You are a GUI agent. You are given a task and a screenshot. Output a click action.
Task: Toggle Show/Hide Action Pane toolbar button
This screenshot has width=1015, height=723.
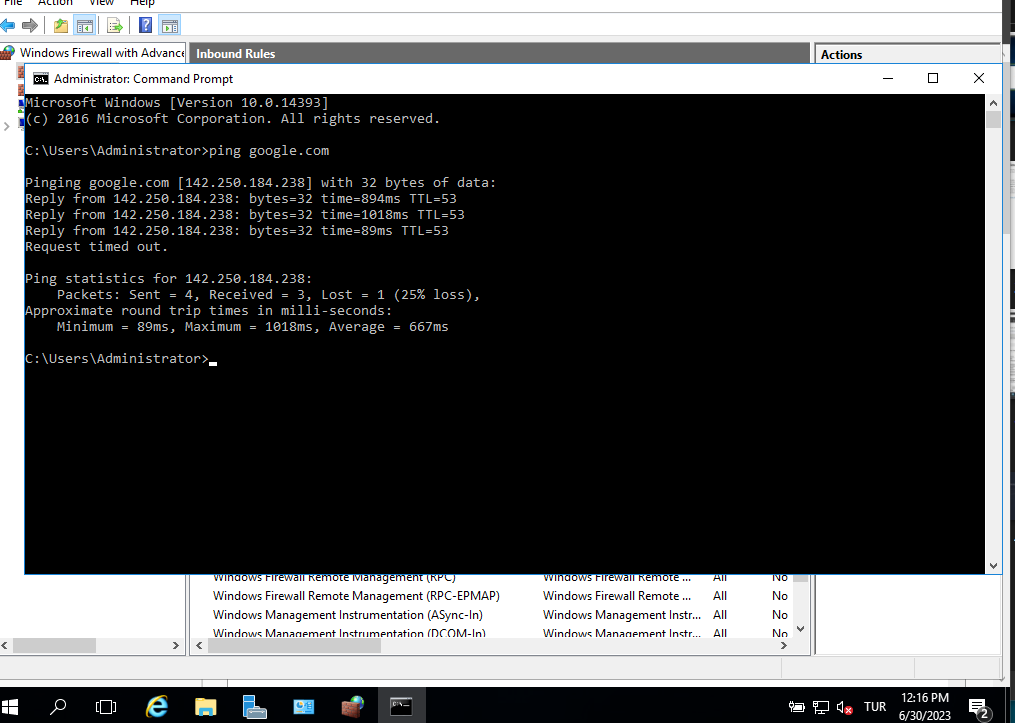pos(170,25)
